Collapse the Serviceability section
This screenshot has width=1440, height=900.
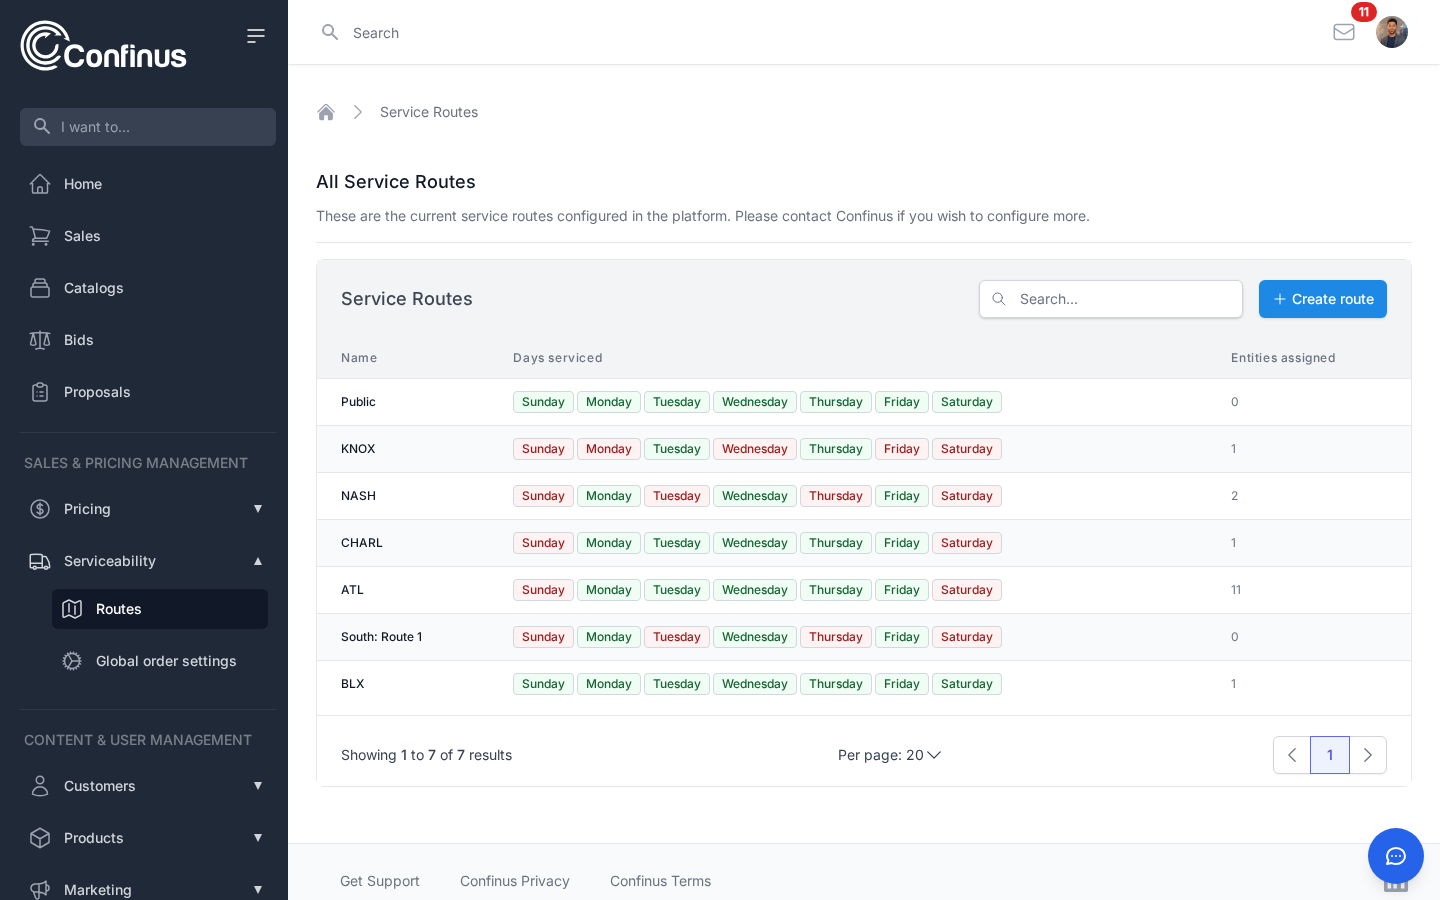257,561
